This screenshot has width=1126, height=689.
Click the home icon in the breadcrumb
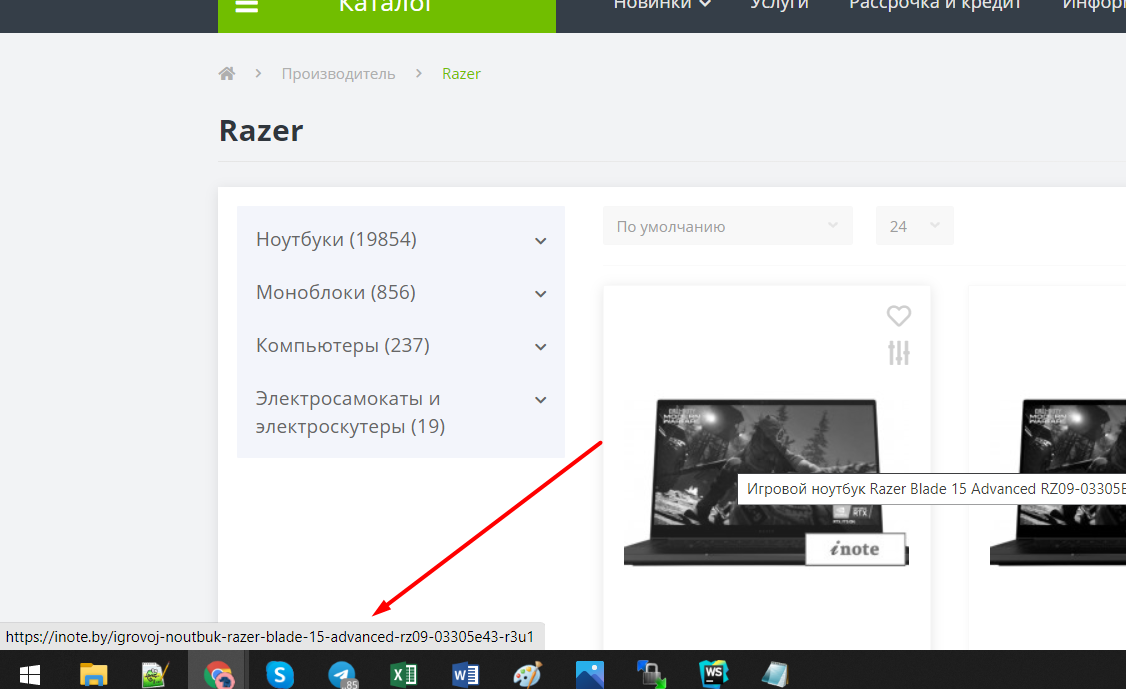227,74
